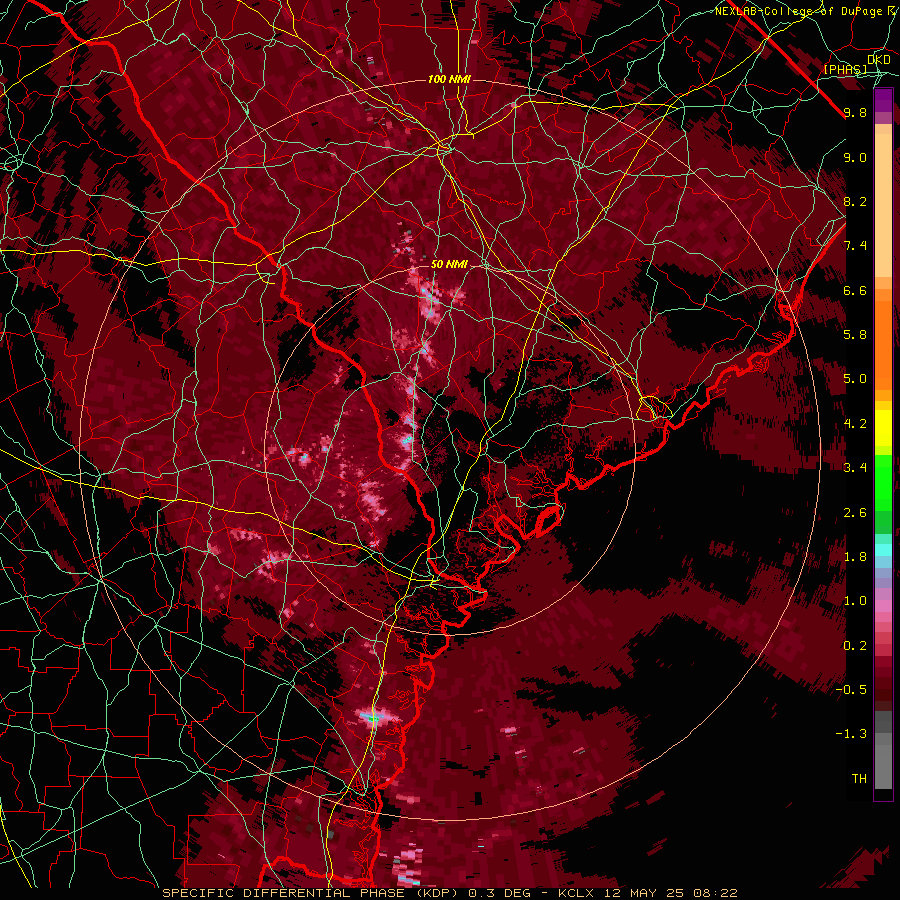Click the 1.8 value on color scale
900x900 pixels.
click(855, 557)
